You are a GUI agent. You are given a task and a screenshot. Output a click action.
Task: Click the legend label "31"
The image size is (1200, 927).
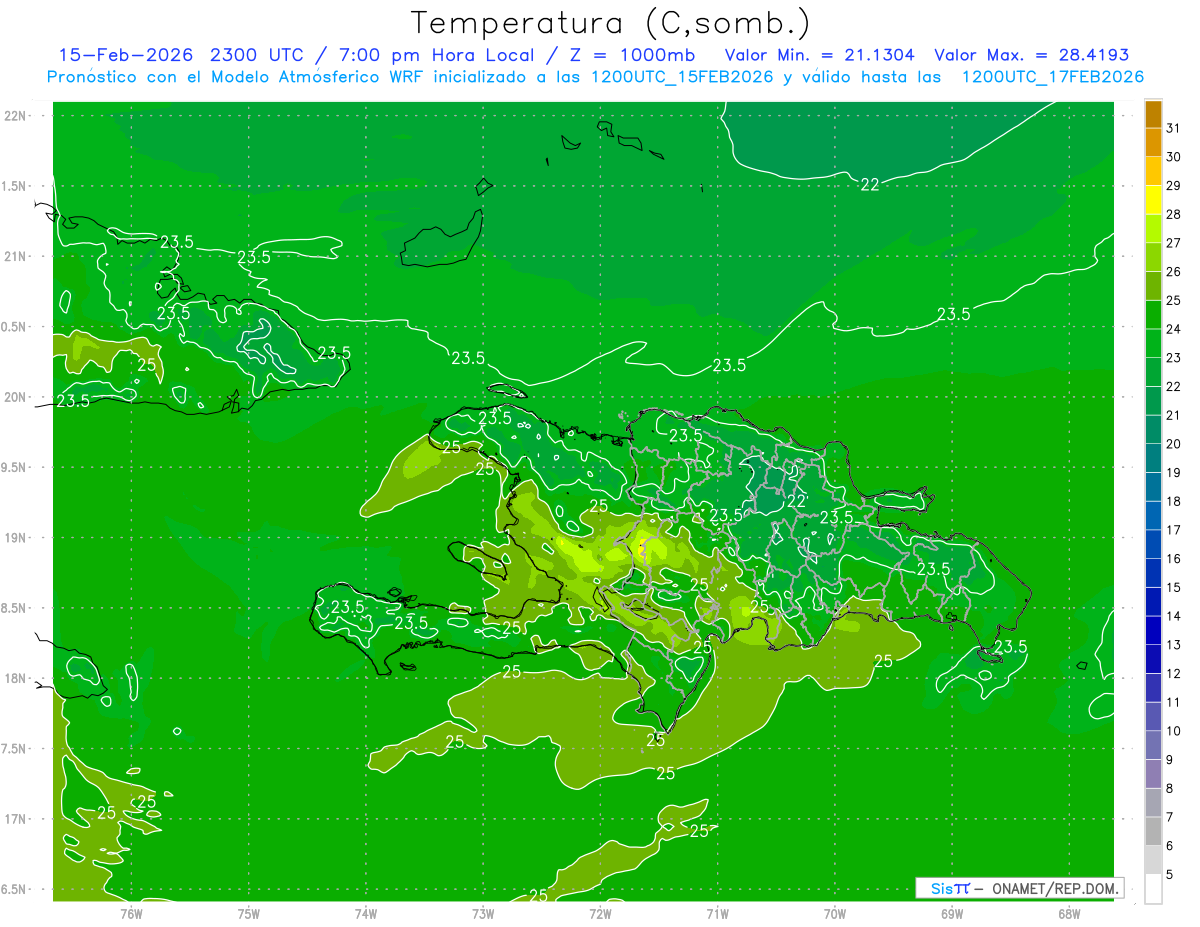[1174, 128]
